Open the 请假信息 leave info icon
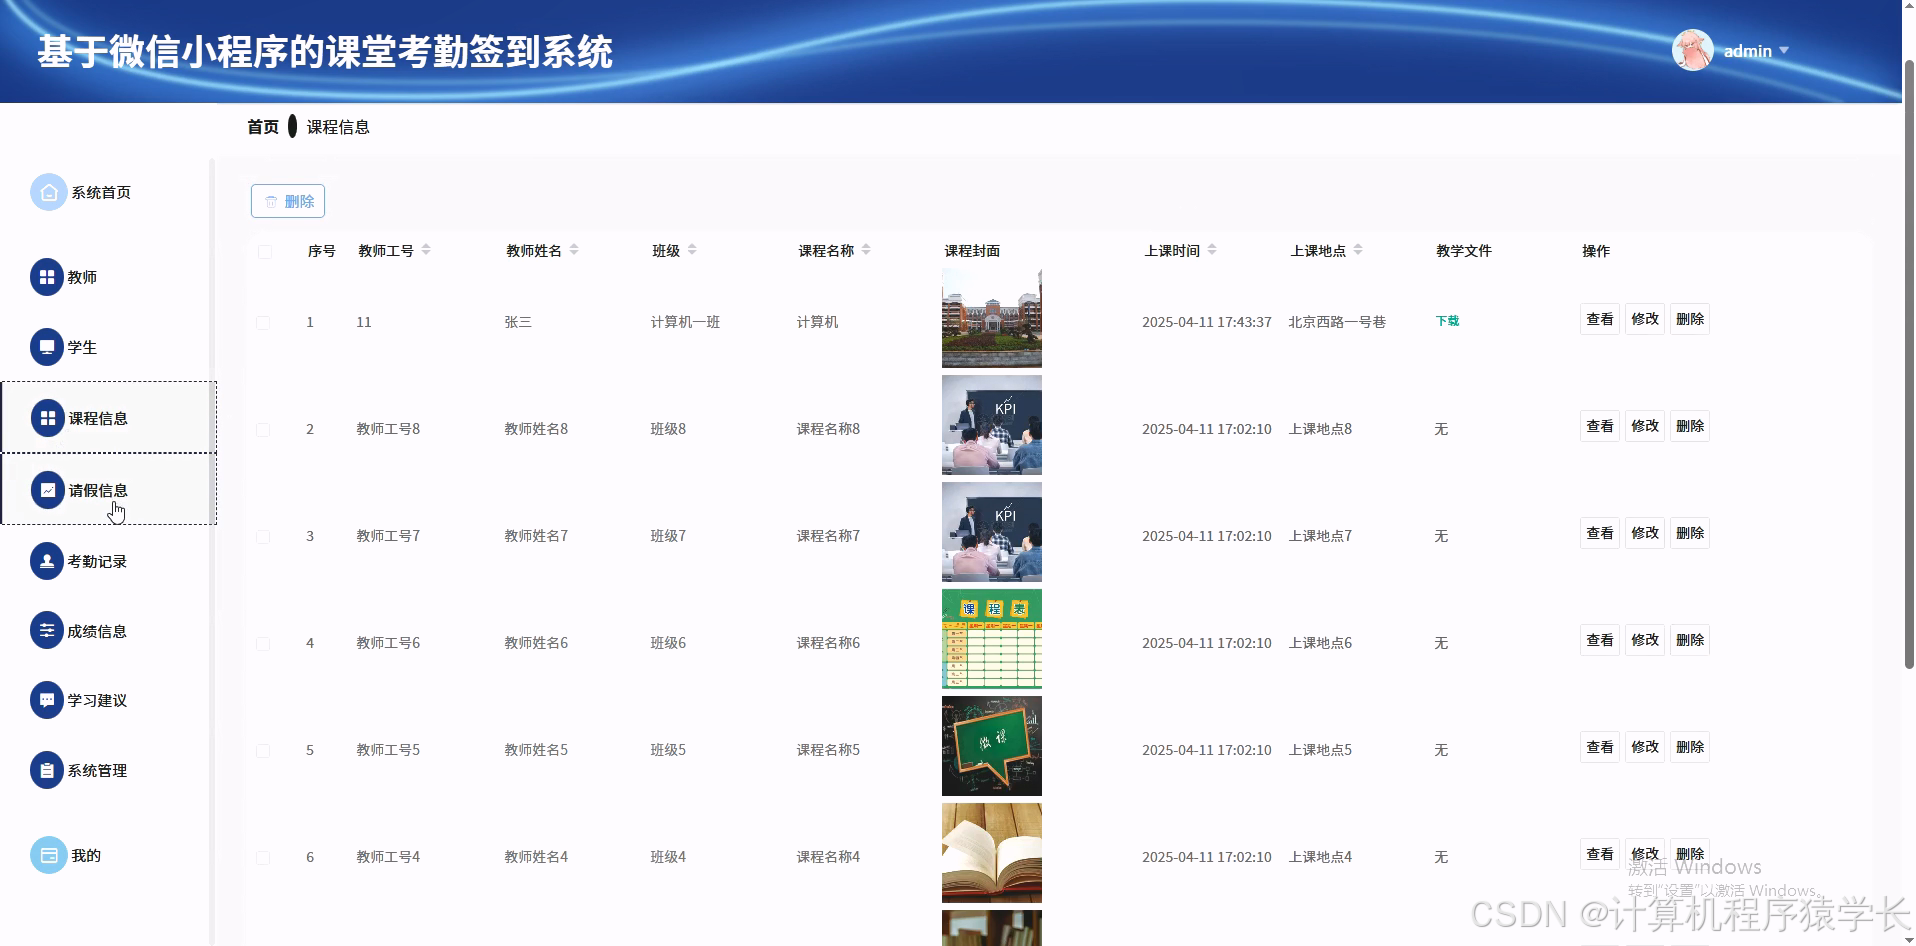The width and height of the screenshot is (1916, 946). point(47,489)
